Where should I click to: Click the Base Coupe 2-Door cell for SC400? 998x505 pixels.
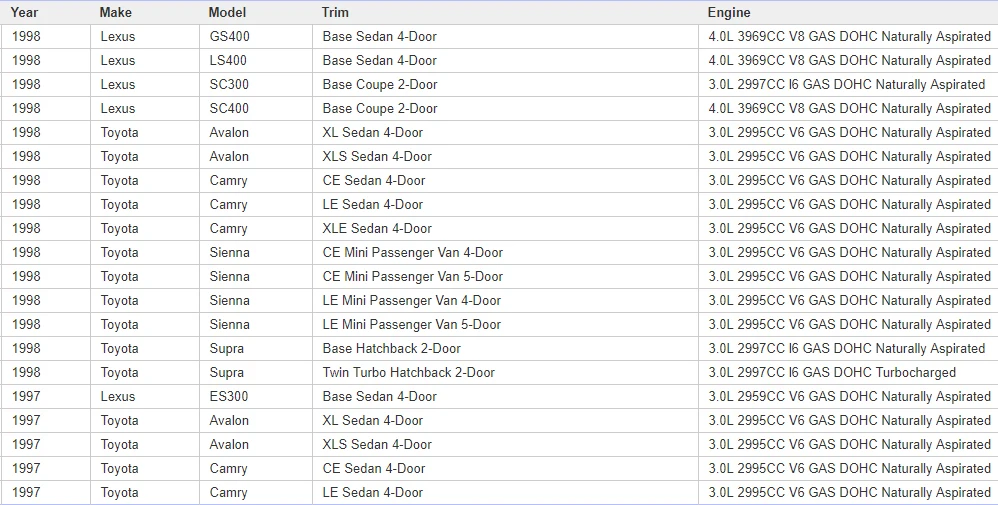pos(505,109)
